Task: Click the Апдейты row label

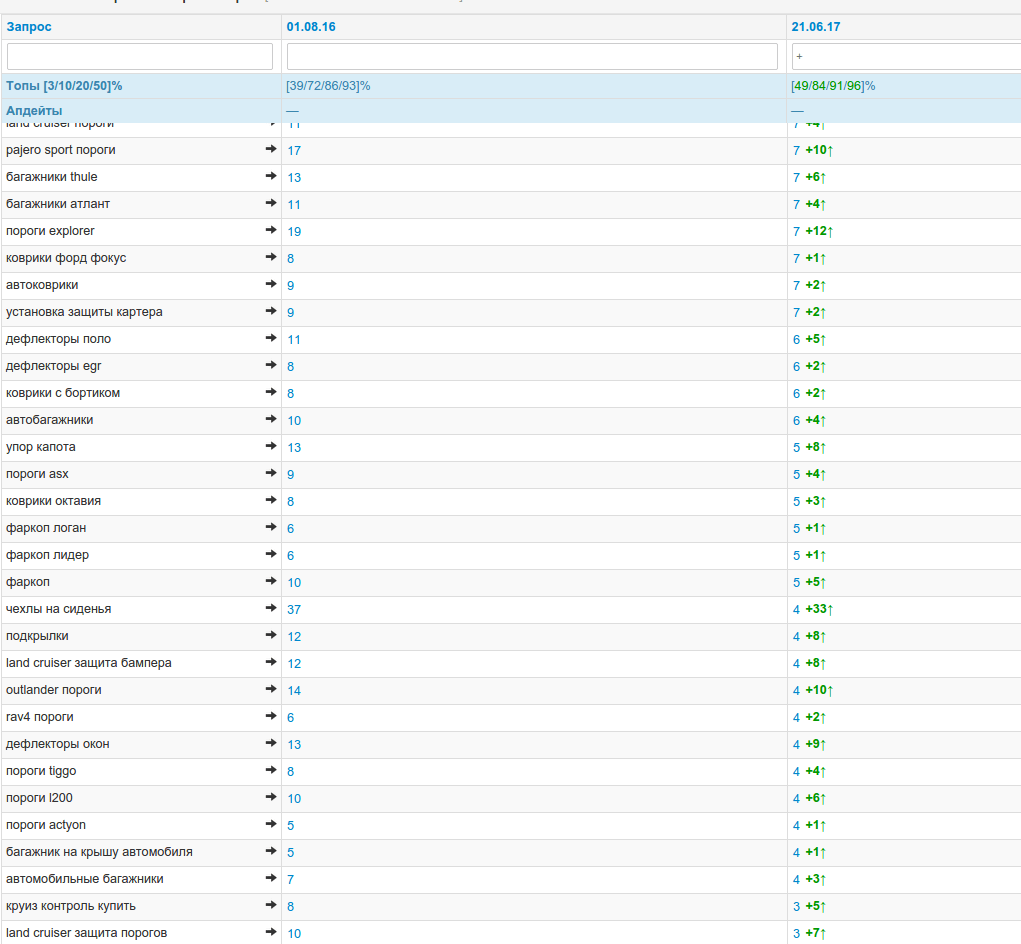Action: pos(34,110)
